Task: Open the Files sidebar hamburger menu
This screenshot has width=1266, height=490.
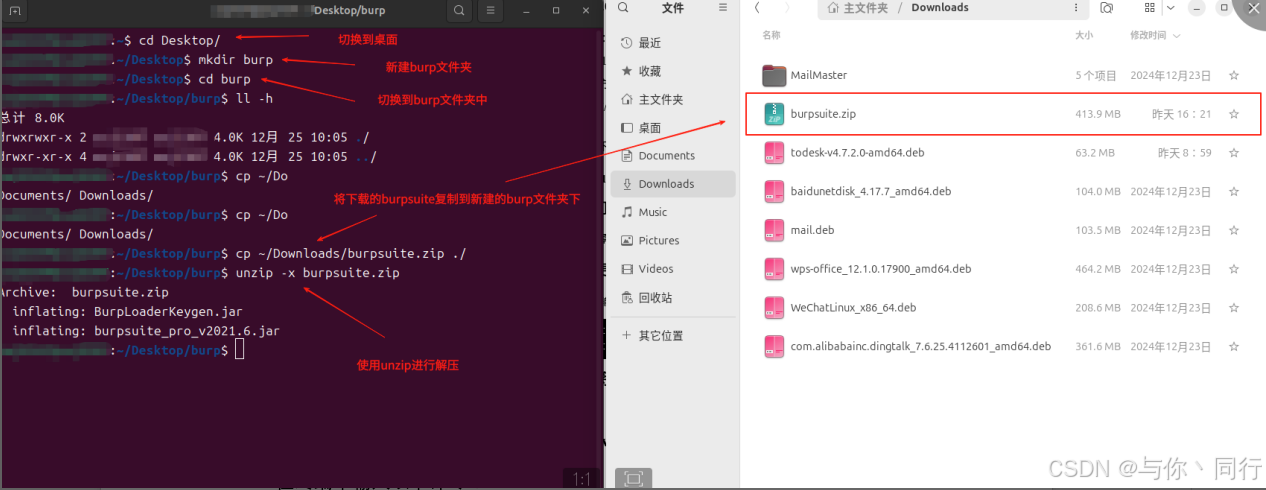Action: tap(723, 7)
